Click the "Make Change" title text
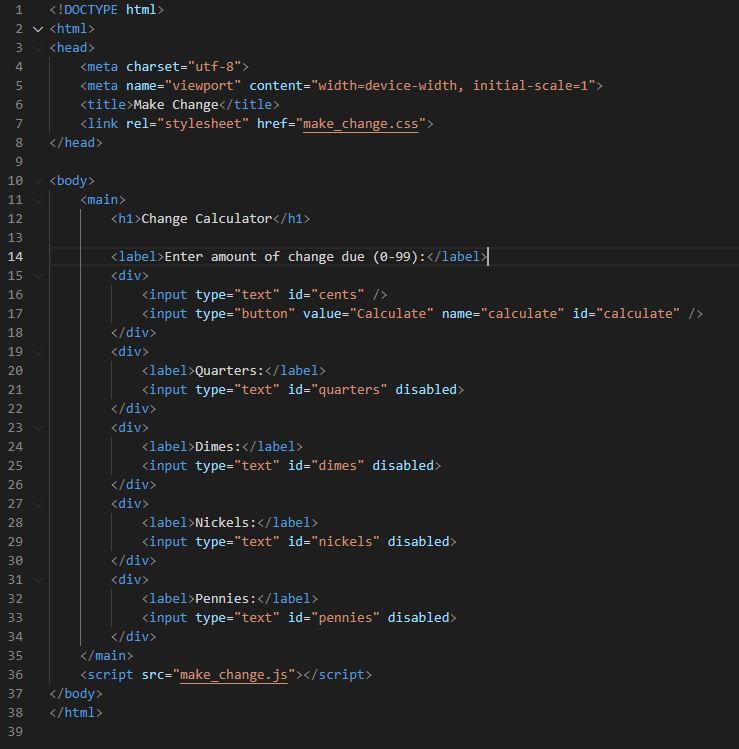Screen dimensions: 739x749 176,105
